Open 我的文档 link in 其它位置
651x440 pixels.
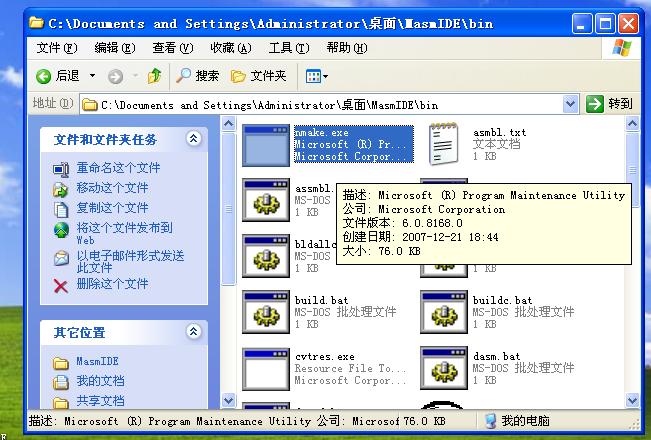tap(100, 381)
